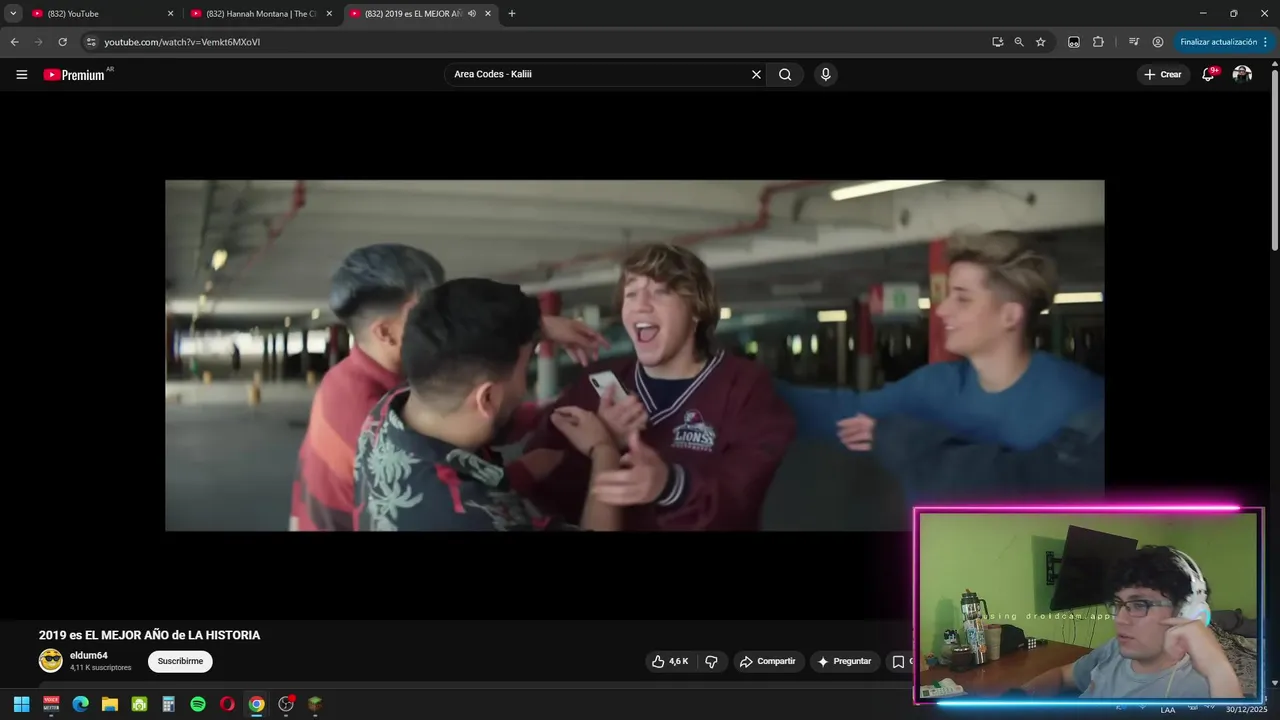Viewport: 1280px width, 720px height.
Task: Close the Hannah Montana tab
Action: point(329,14)
